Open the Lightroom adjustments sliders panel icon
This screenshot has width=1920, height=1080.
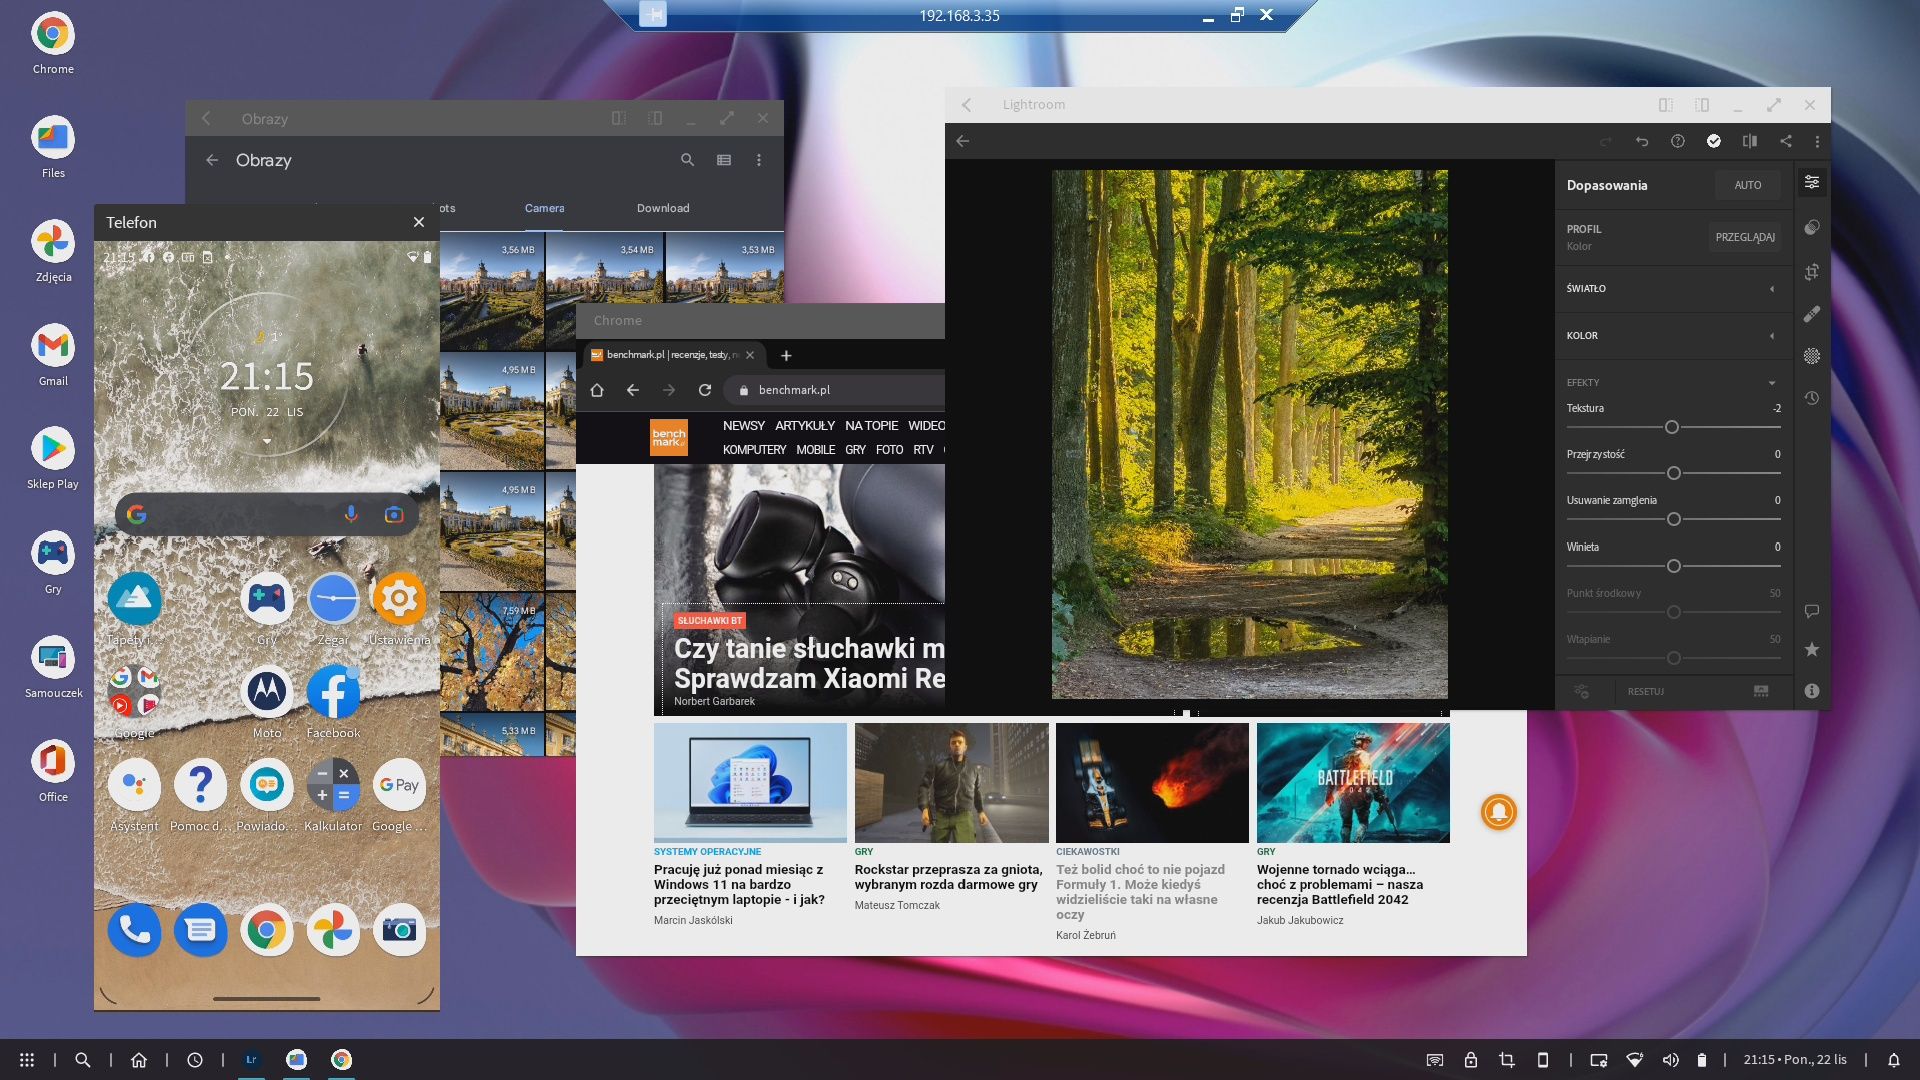[1811, 182]
